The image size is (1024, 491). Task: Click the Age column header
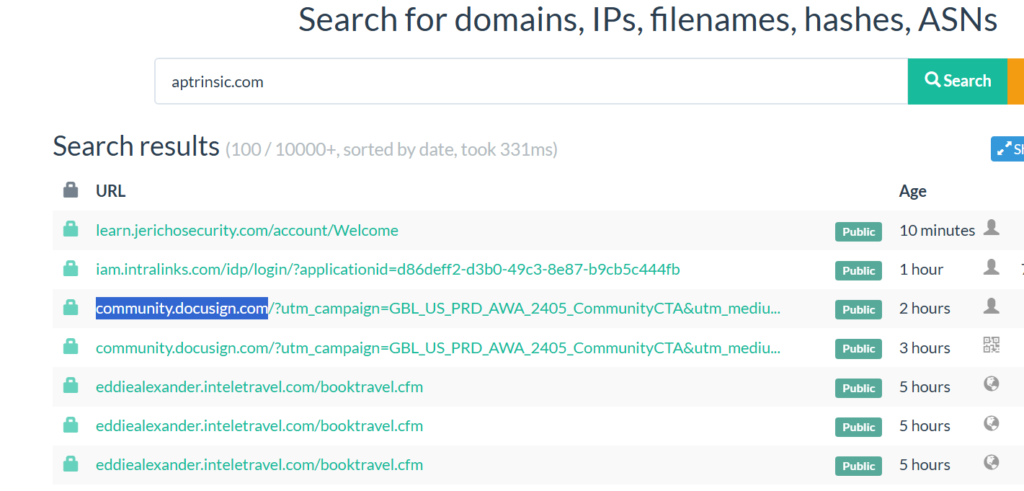[912, 190]
